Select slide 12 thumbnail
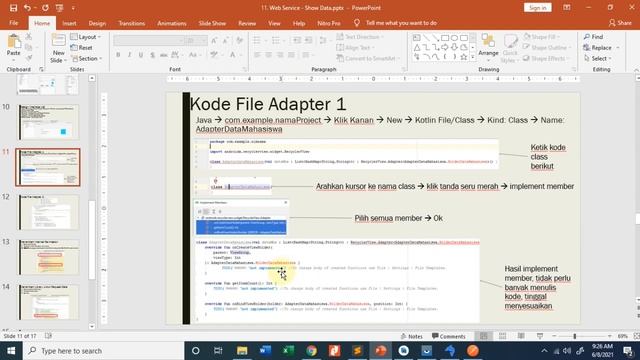640x360 pixels. click(48, 212)
